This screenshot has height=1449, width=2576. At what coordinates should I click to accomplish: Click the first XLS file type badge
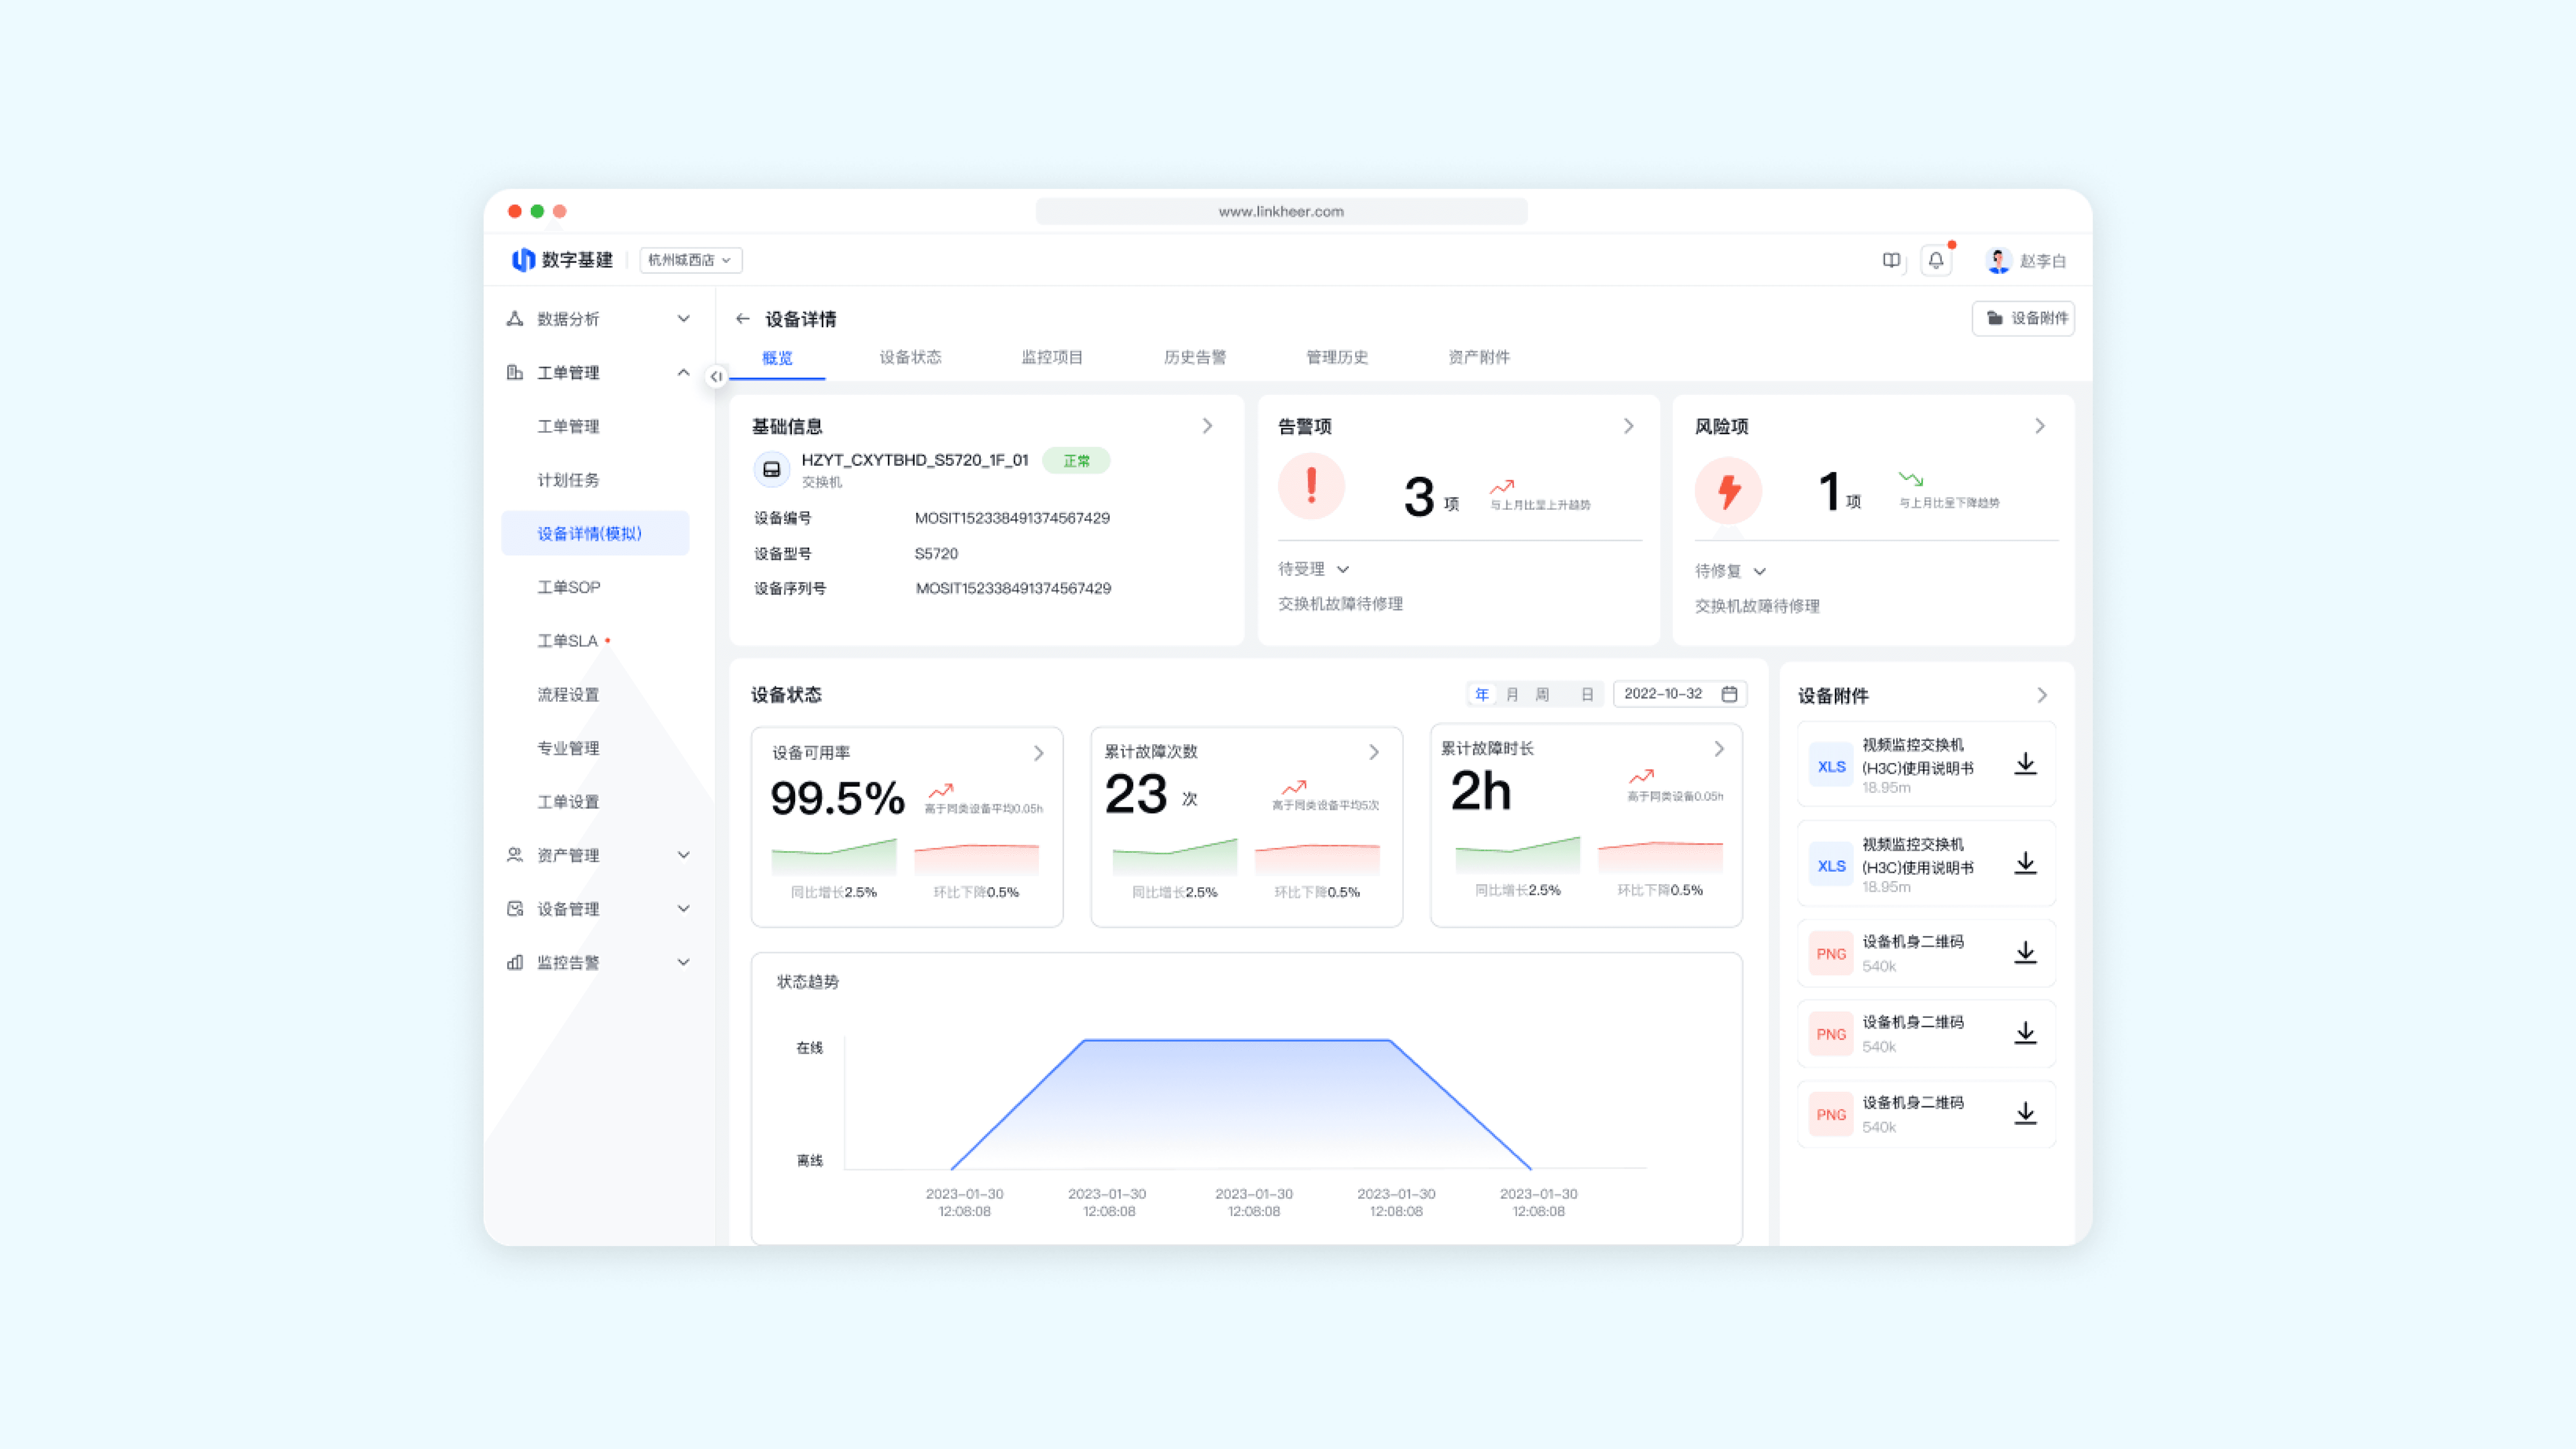coord(1831,766)
